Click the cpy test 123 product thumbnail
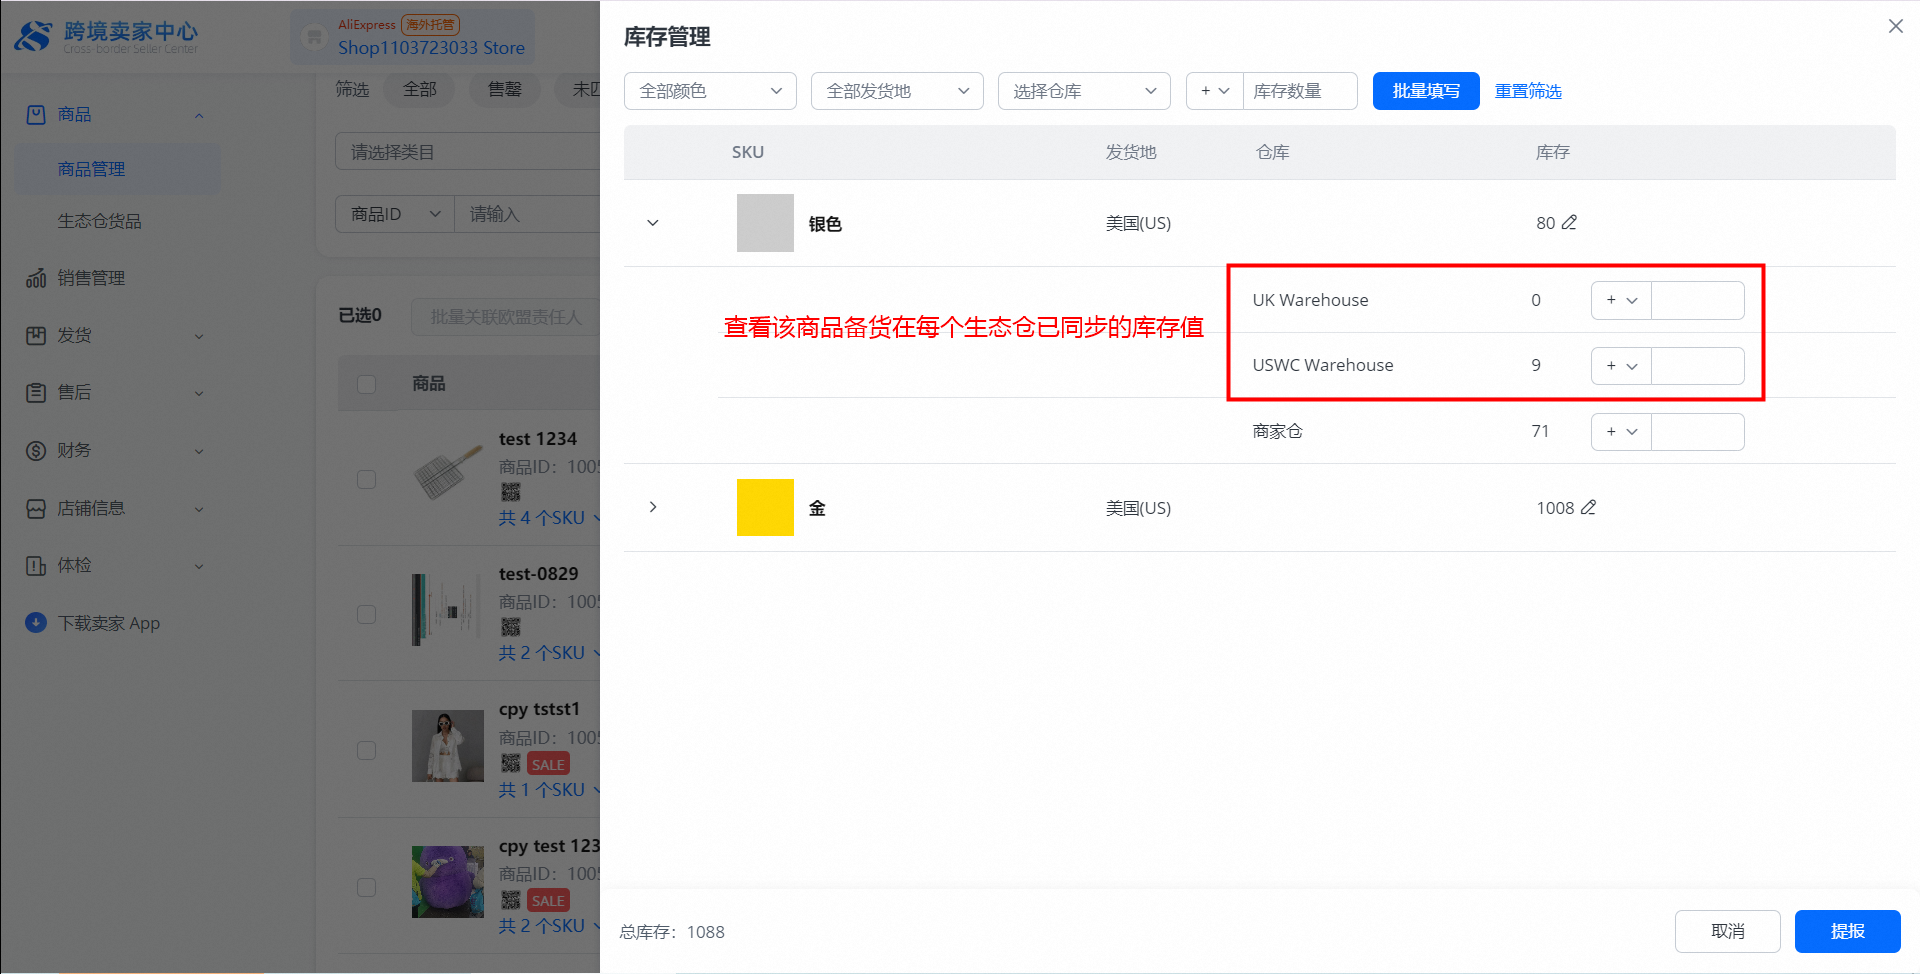 (x=448, y=882)
